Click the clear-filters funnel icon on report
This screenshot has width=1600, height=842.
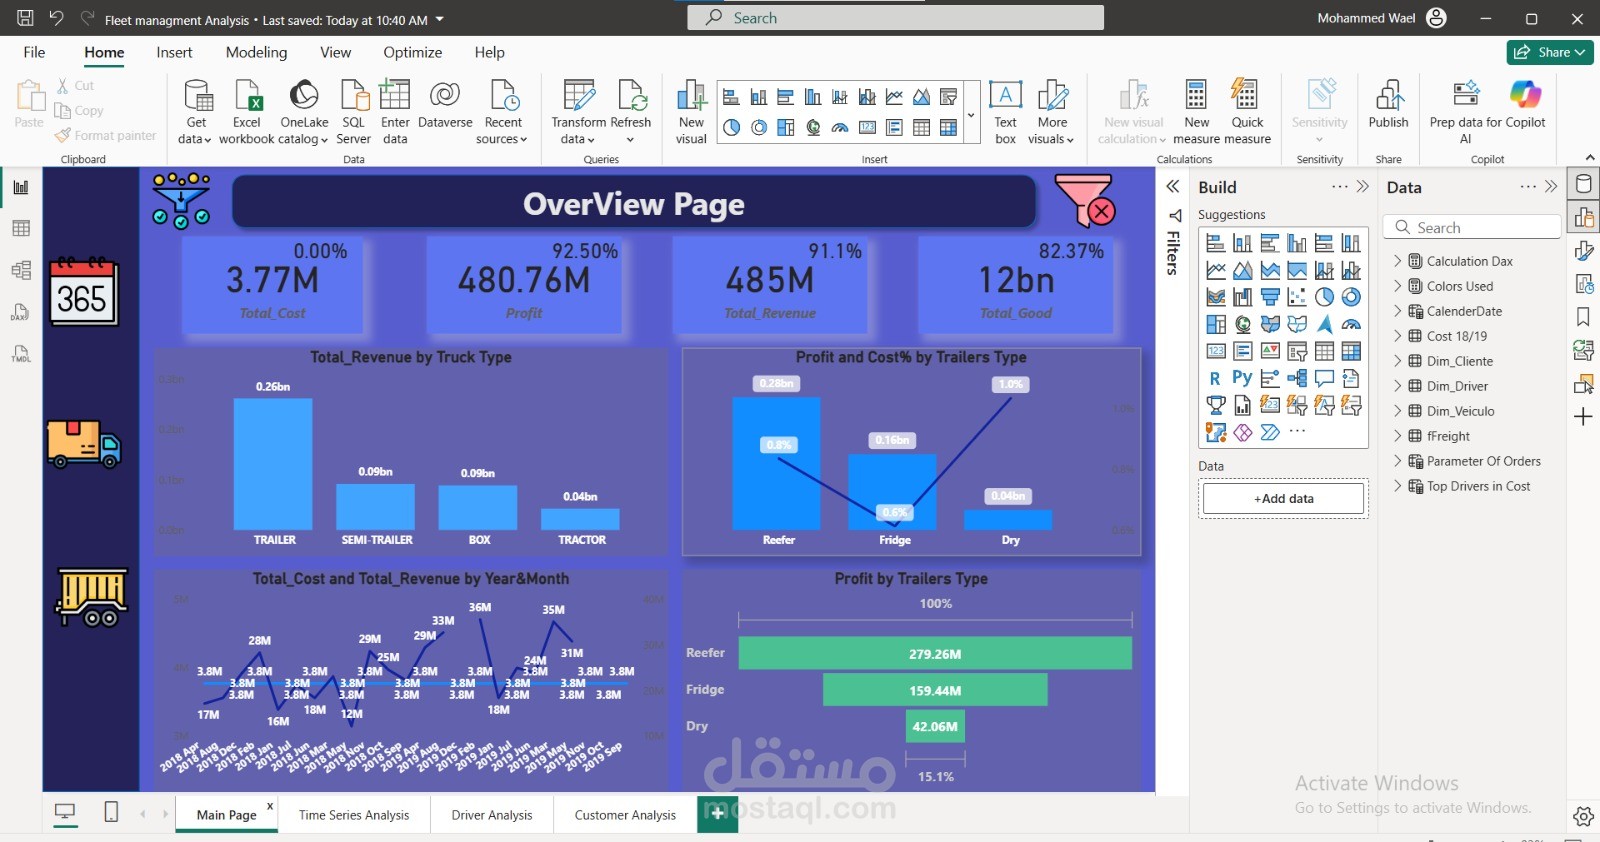tap(1085, 200)
